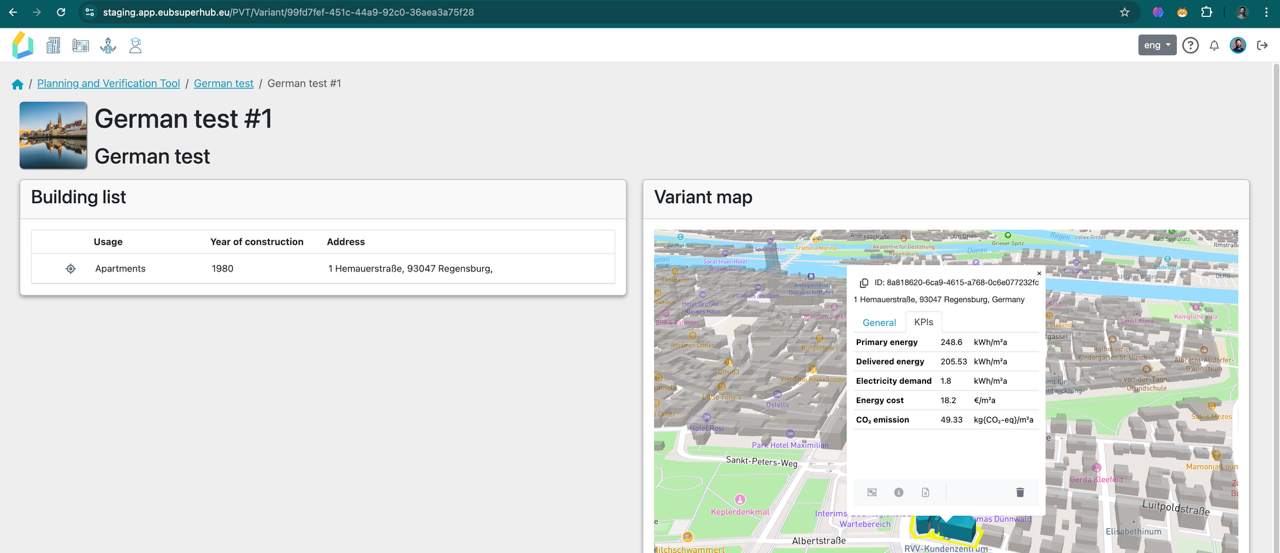Open Chrome's three-dot menu

pyautogui.click(x=1266, y=12)
